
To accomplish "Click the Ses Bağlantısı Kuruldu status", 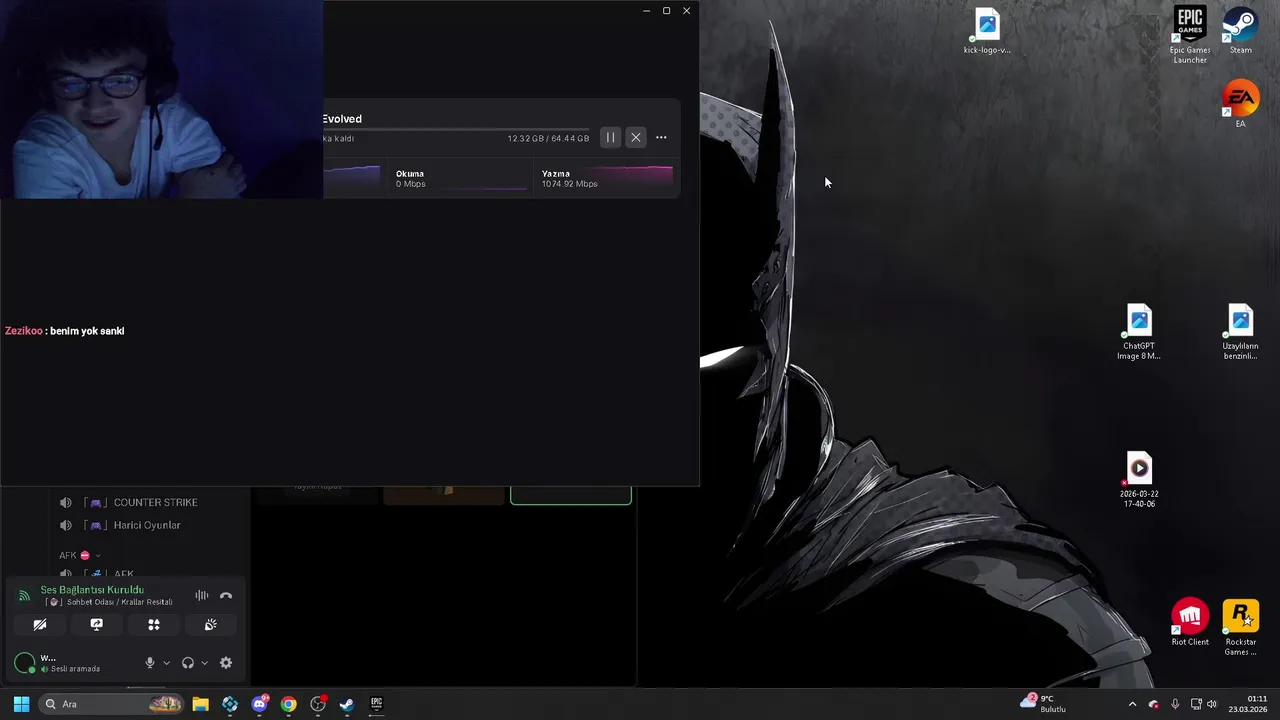I will point(92,590).
